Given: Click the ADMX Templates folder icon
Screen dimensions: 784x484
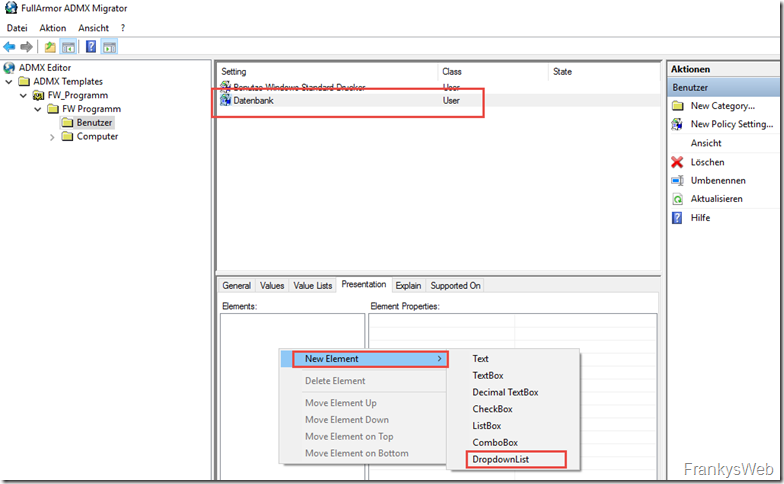Looking at the screenshot, I should pyautogui.click(x=24, y=82).
